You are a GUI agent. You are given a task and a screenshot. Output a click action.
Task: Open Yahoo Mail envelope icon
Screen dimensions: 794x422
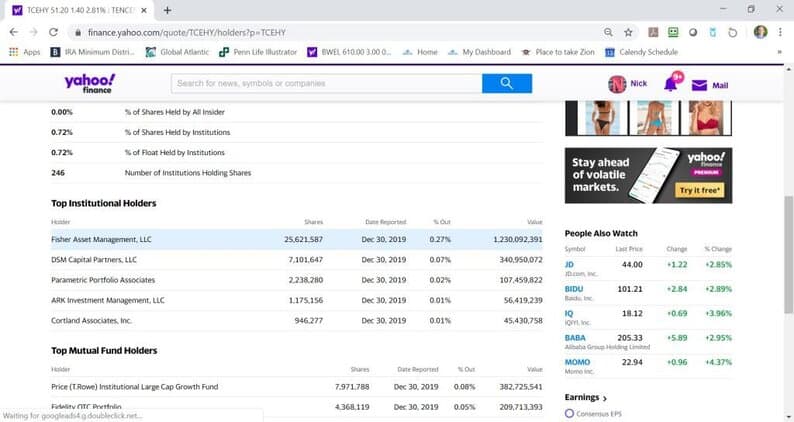click(699, 85)
